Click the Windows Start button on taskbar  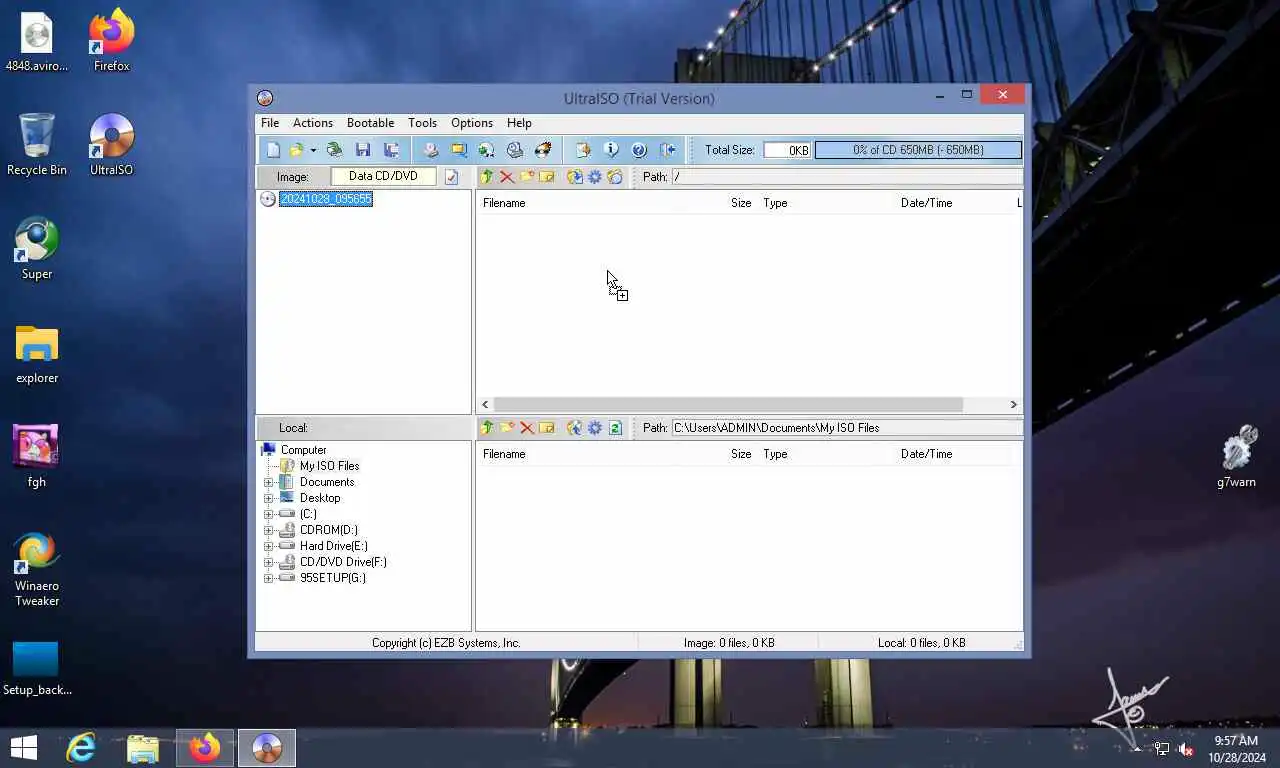tap(24, 748)
